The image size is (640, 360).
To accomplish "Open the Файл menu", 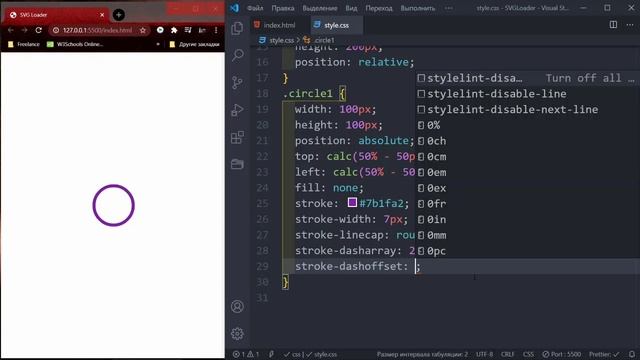I will [255, 8].
